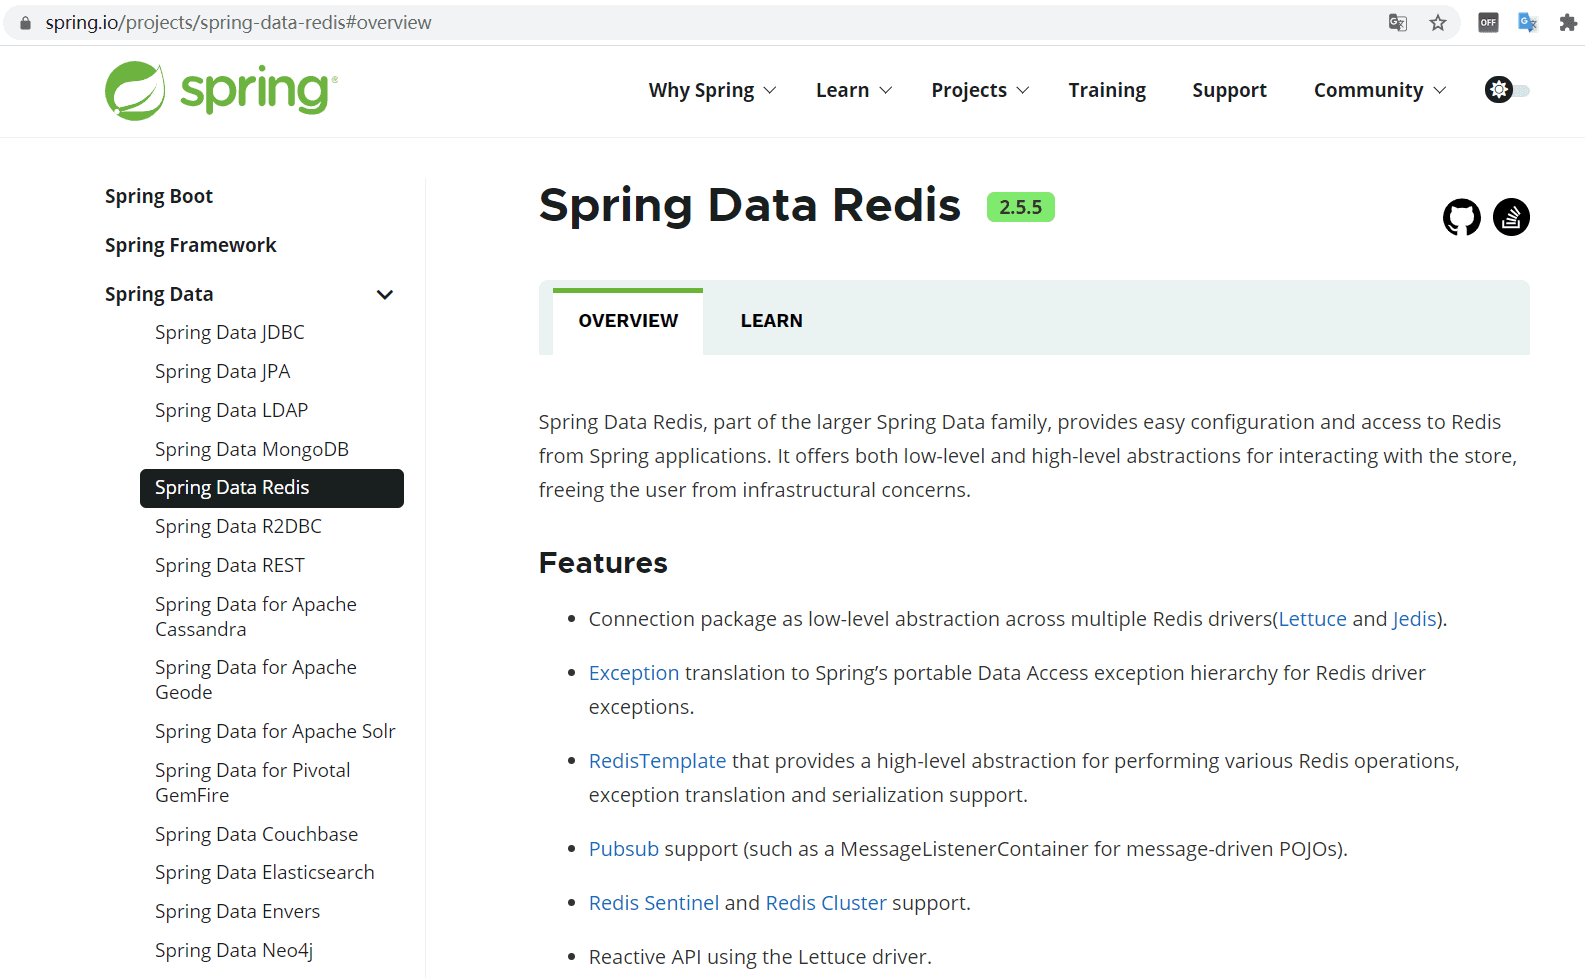Open the Exception translation link

(634, 673)
